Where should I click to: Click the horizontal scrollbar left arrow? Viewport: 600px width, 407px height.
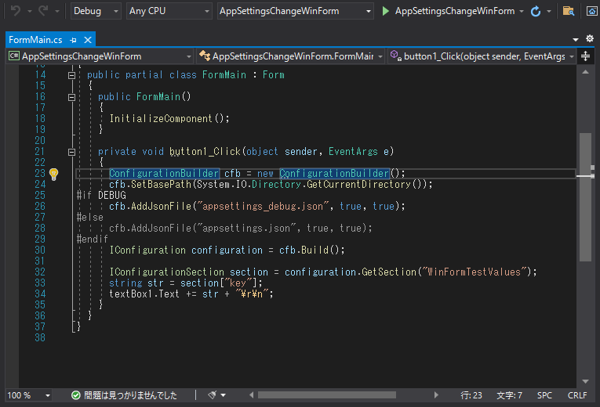tap(251, 395)
